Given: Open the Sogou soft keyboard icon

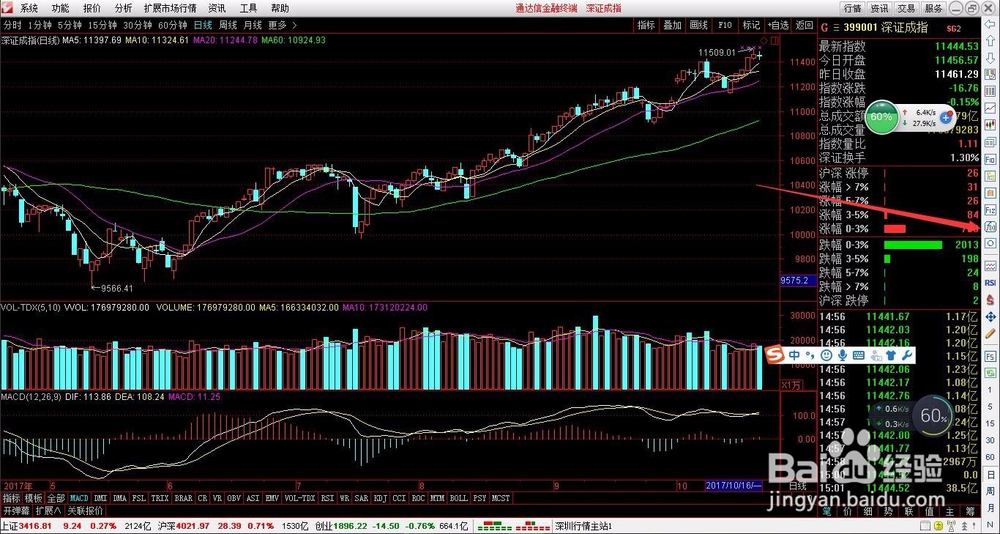Looking at the screenshot, I should [858, 355].
